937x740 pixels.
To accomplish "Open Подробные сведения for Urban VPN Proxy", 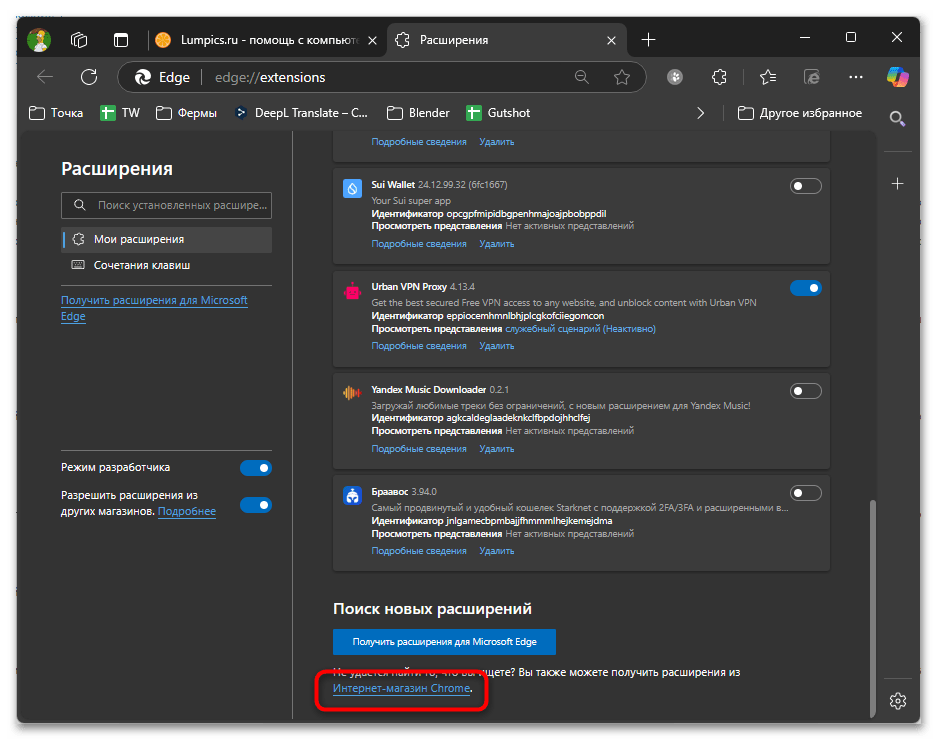I will 419,346.
